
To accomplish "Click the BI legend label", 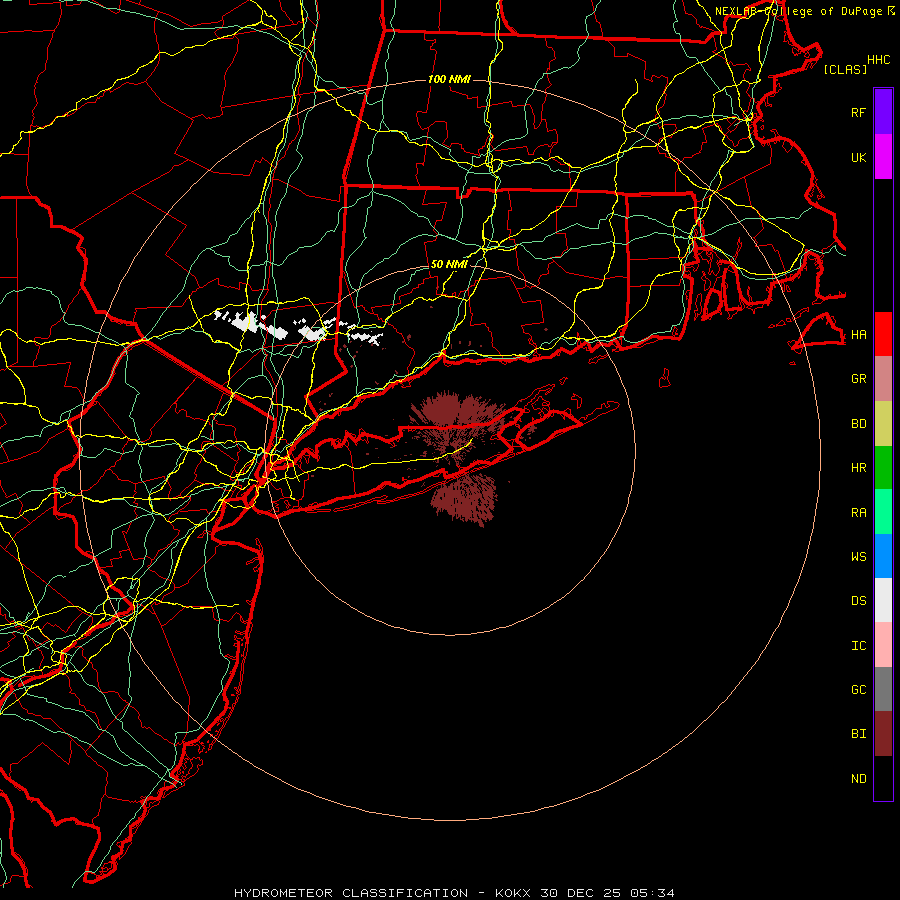I will coord(858,734).
